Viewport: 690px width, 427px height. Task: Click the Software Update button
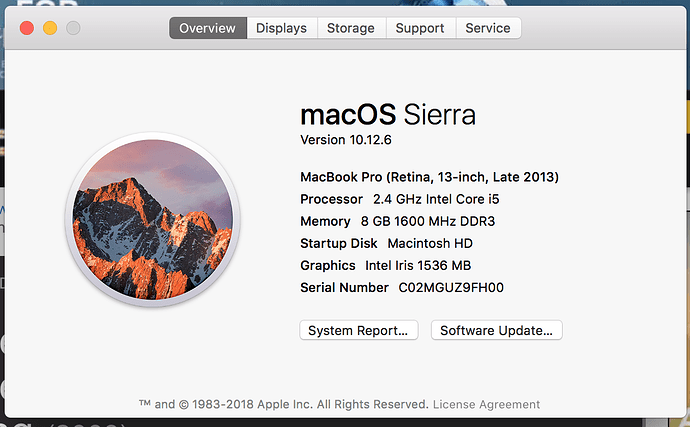tap(496, 330)
